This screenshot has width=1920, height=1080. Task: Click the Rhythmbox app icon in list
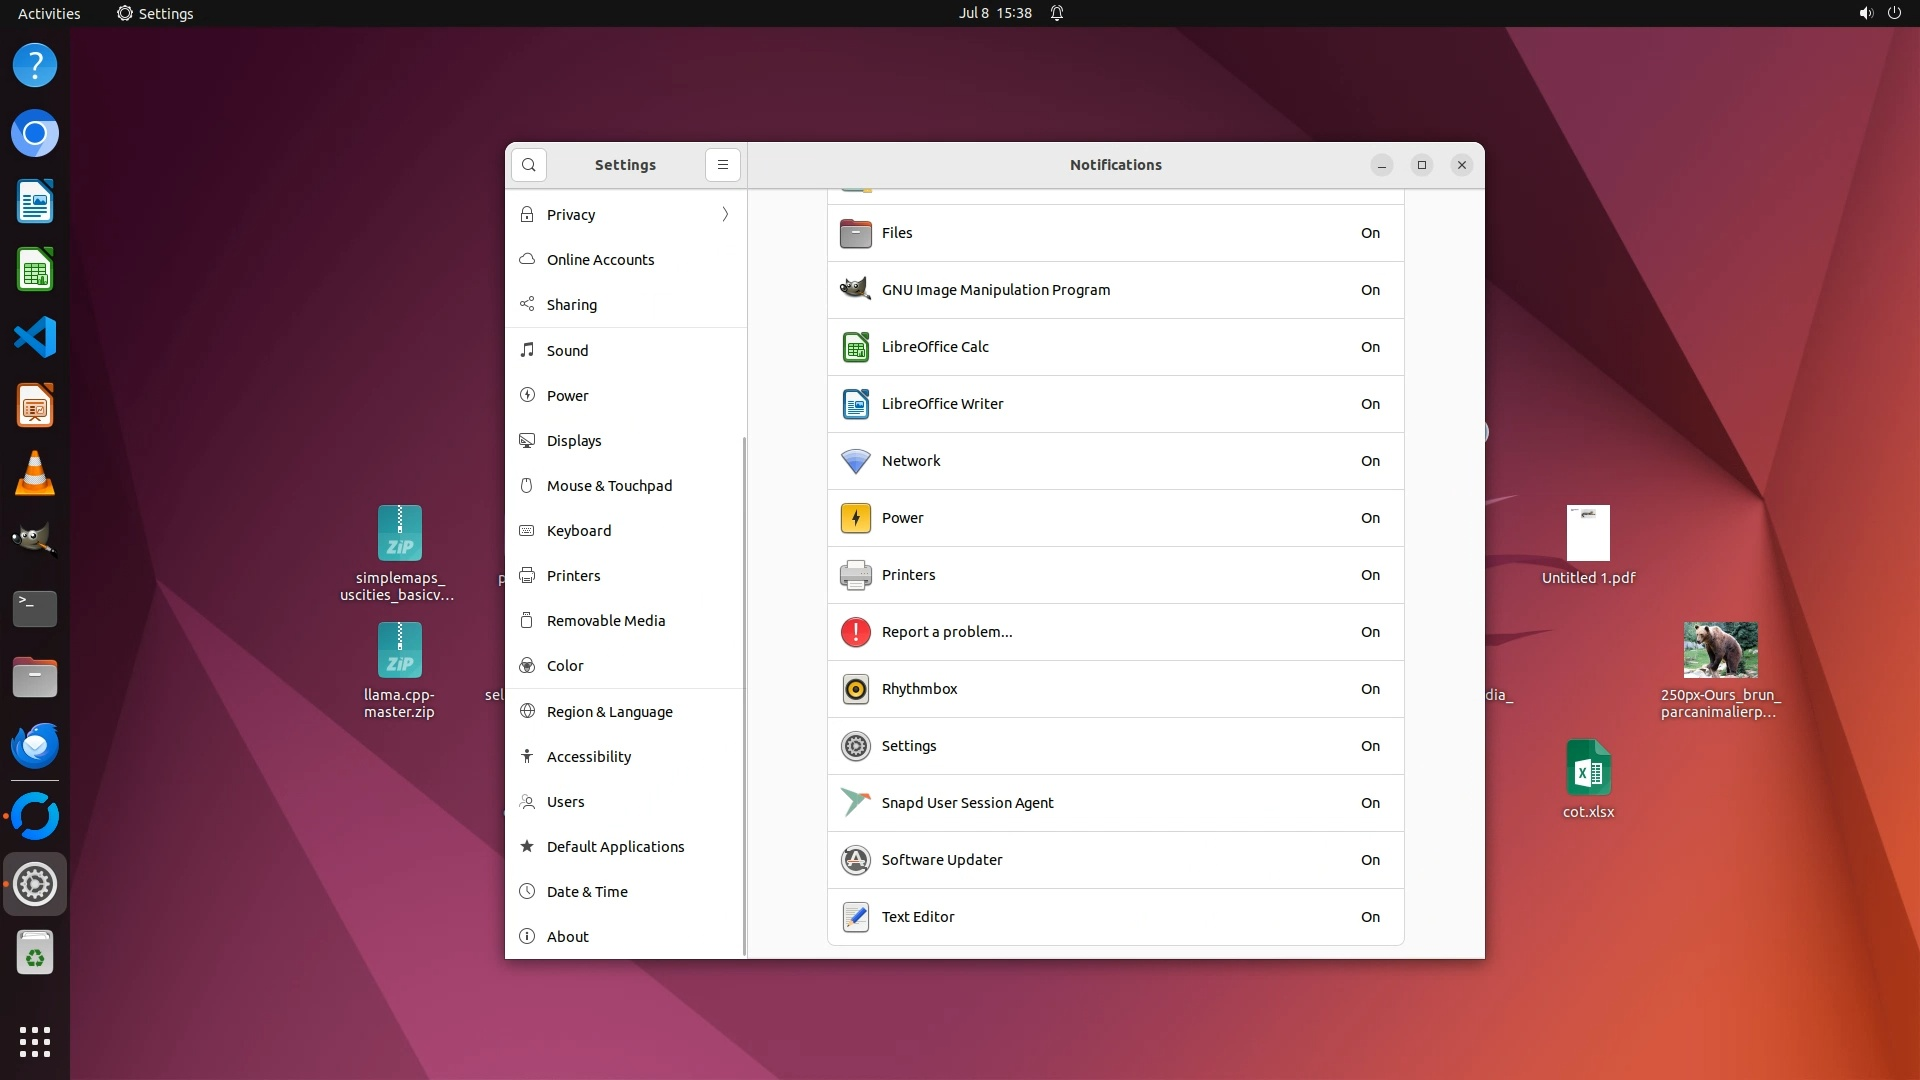[855, 689]
